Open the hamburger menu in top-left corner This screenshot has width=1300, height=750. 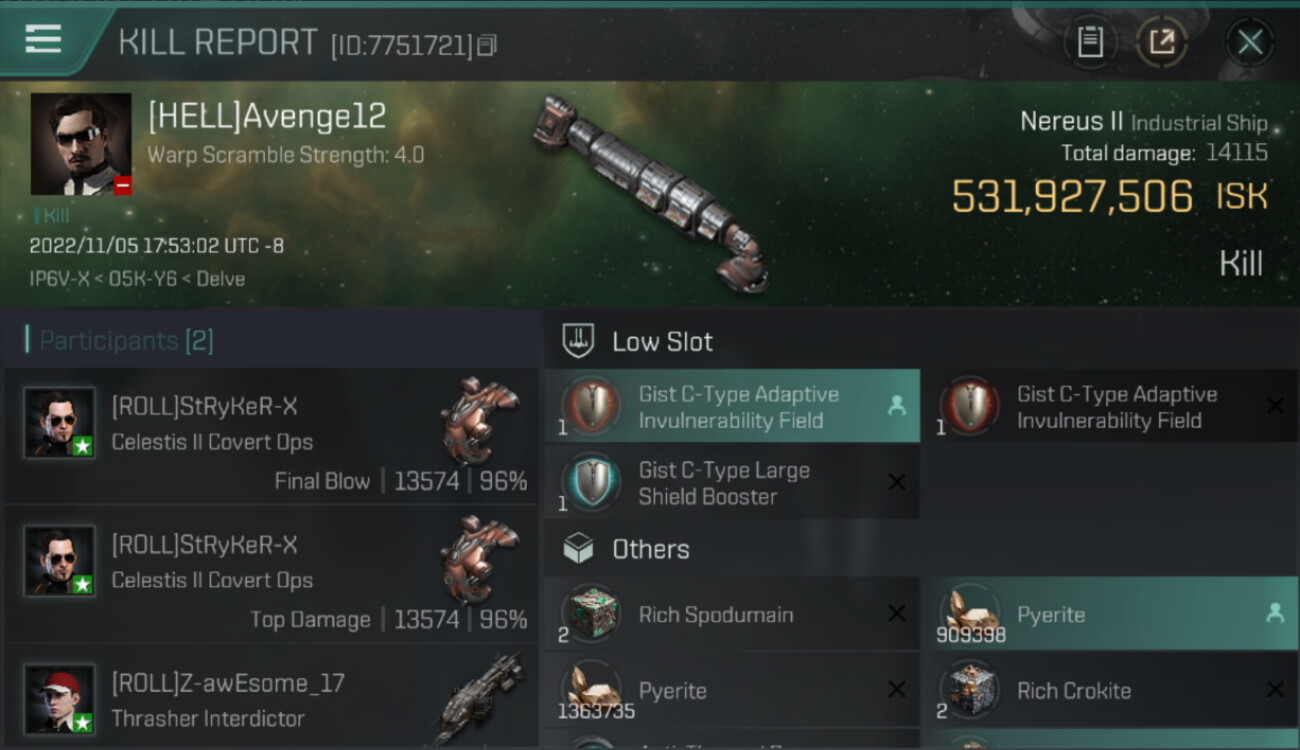pos(43,39)
